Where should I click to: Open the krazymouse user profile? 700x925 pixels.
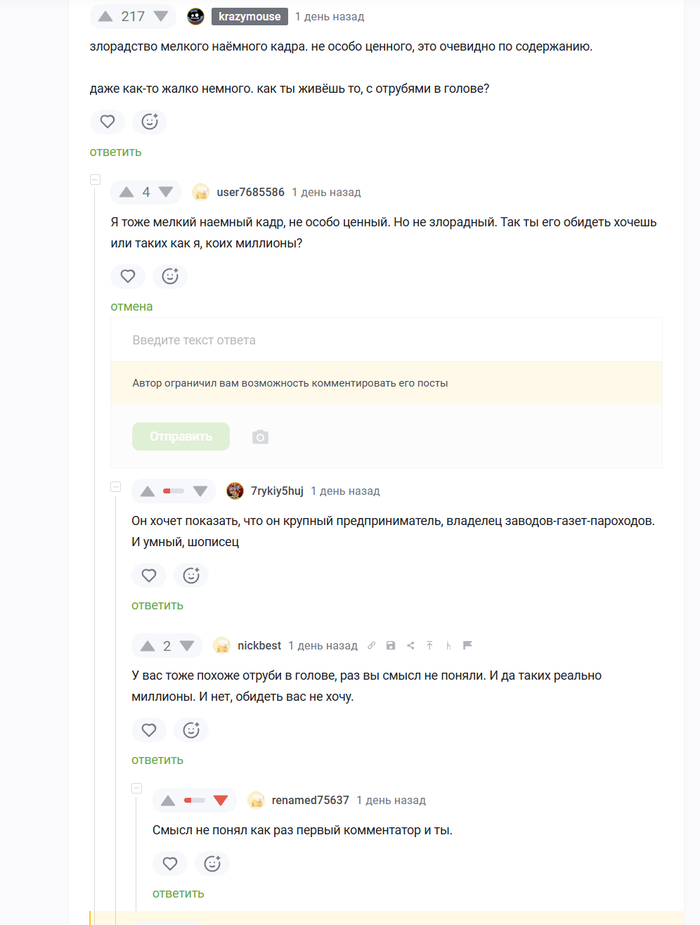coord(250,16)
